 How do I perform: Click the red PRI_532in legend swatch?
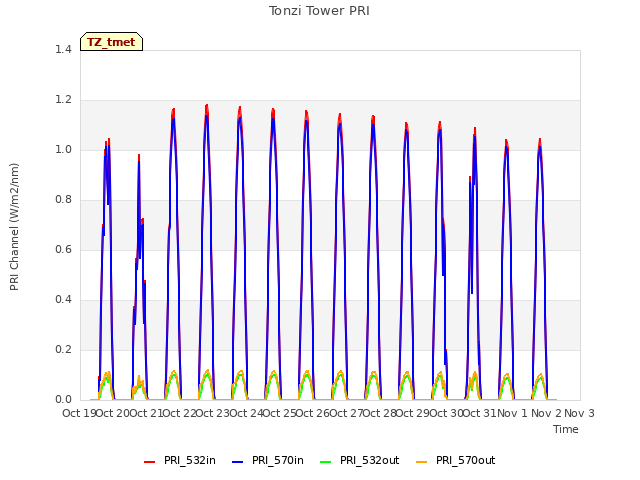coord(149,461)
